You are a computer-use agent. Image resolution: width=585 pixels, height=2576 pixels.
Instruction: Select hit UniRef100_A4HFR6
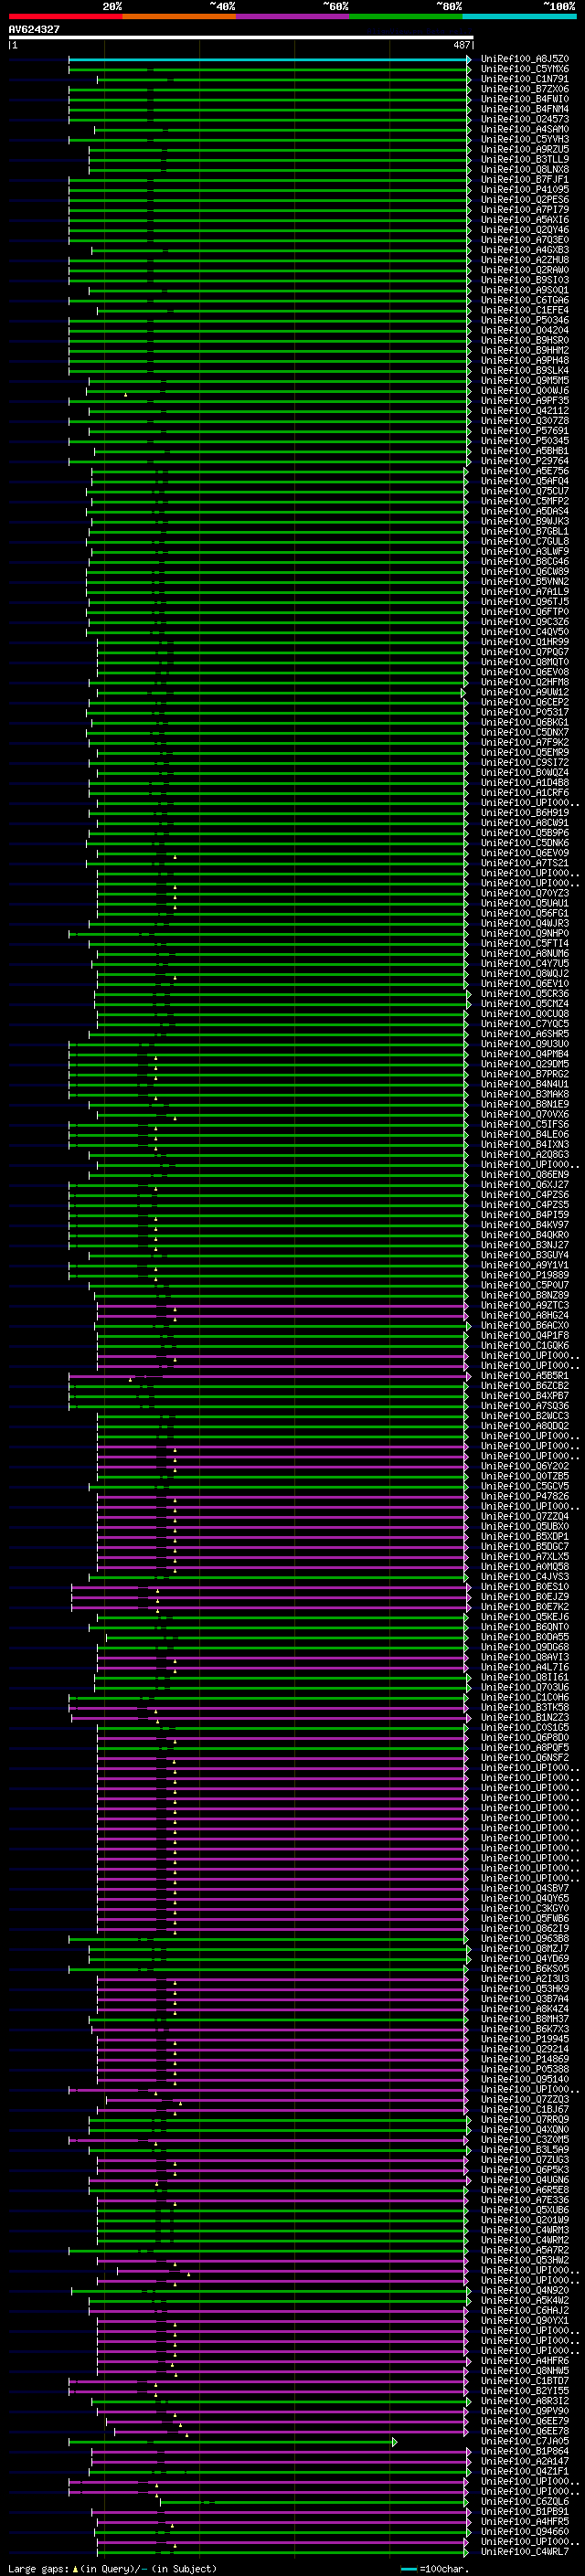tap(525, 2362)
